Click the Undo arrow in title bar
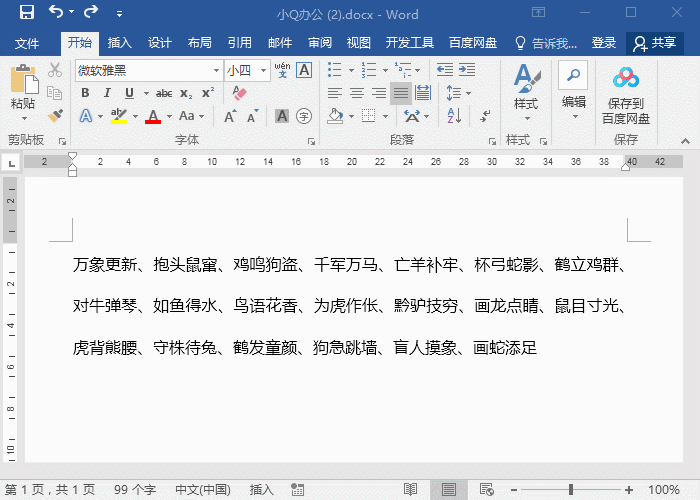The width and height of the screenshot is (700, 500). 56,13
